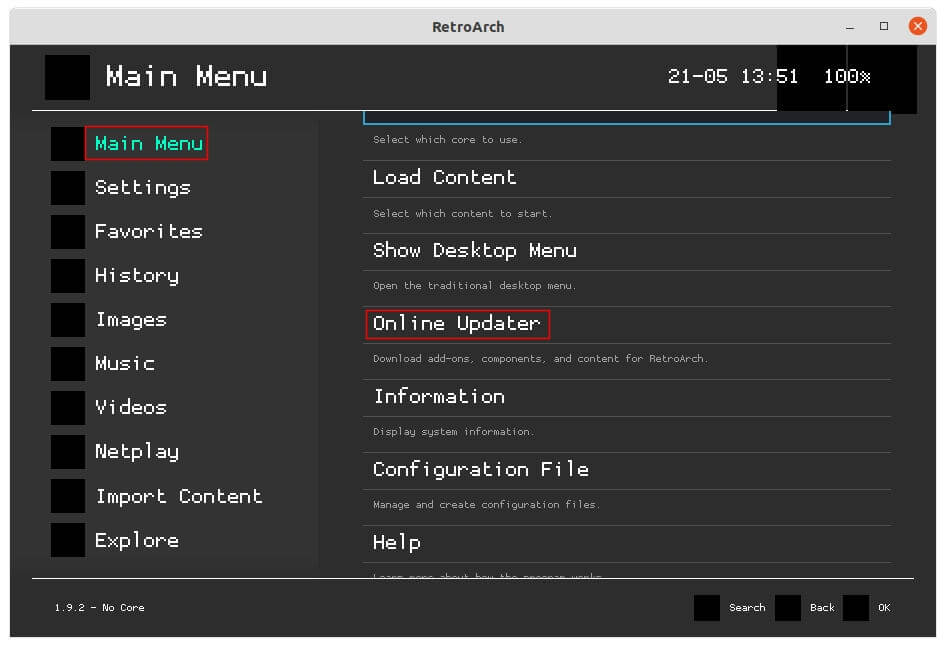Screen dimensions: 946x647
Task: Click the Search icon in footer
Action: tap(706, 608)
